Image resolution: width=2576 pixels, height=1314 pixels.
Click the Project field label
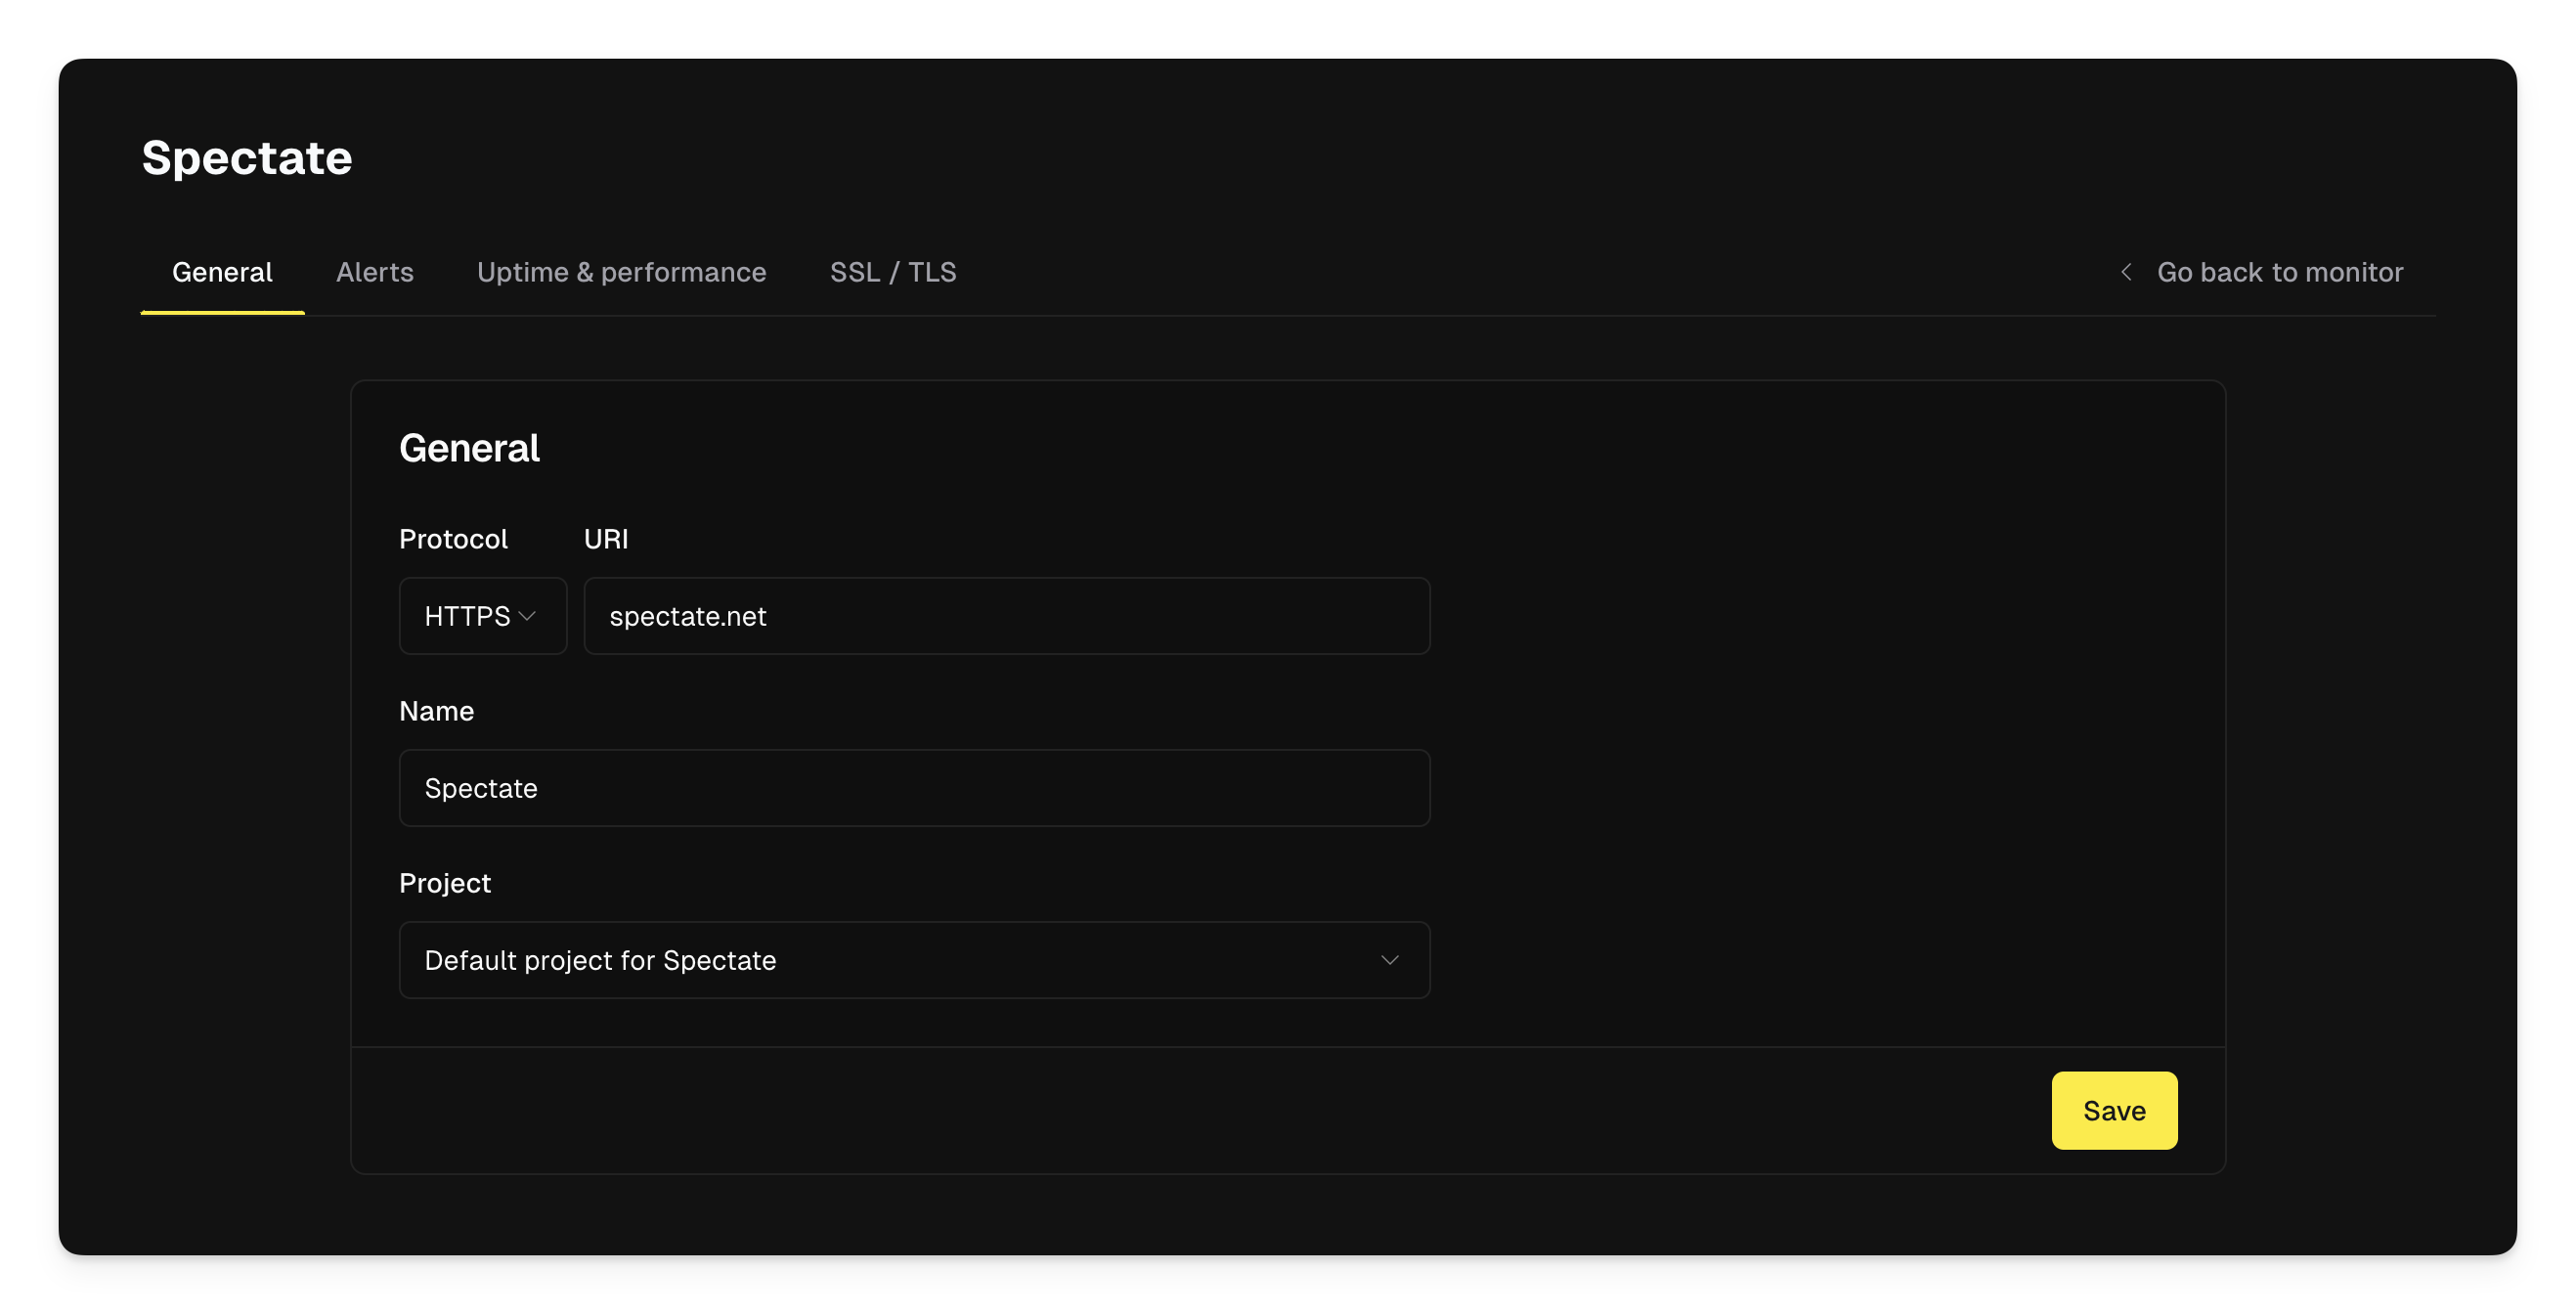(444, 883)
